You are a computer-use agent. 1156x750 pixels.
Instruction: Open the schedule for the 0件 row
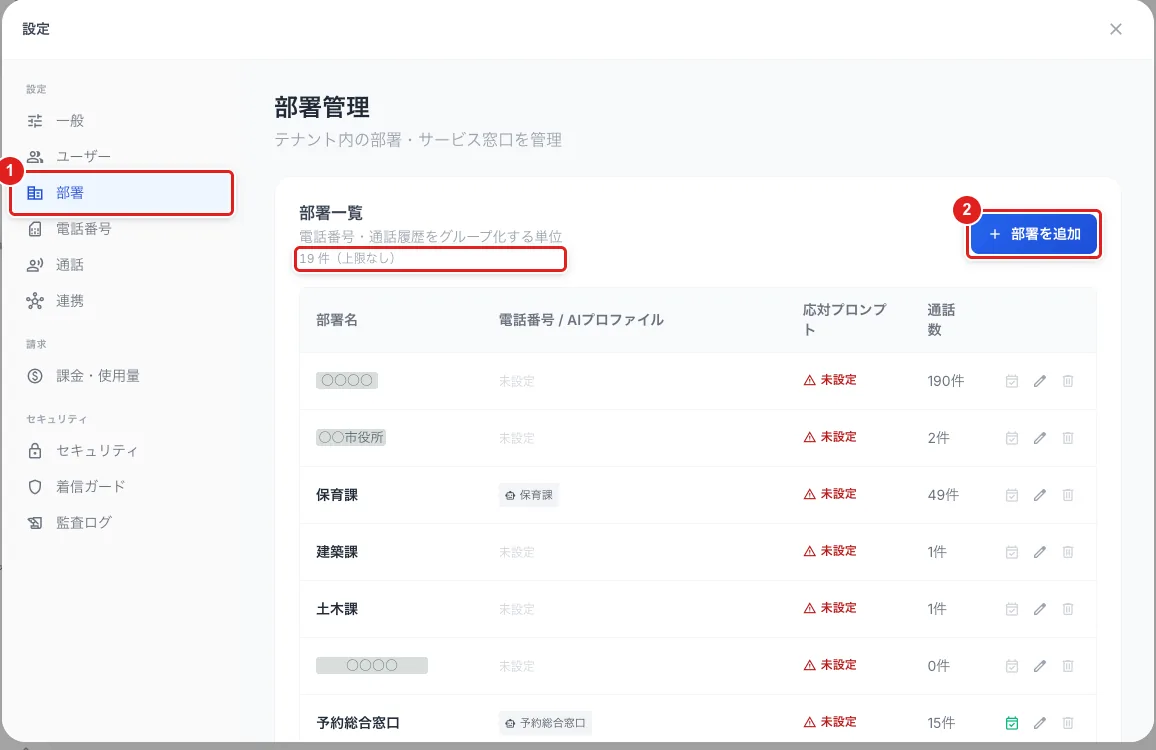1012,666
